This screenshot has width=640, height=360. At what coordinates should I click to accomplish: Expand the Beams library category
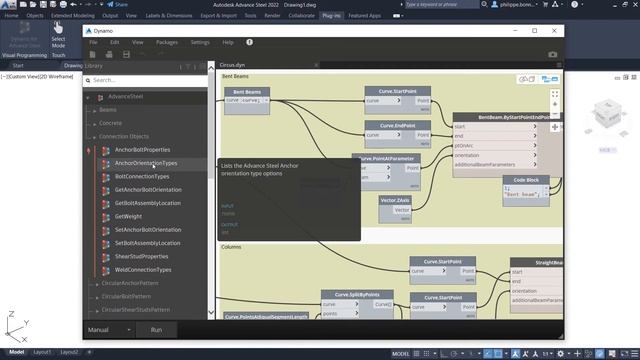(95, 110)
